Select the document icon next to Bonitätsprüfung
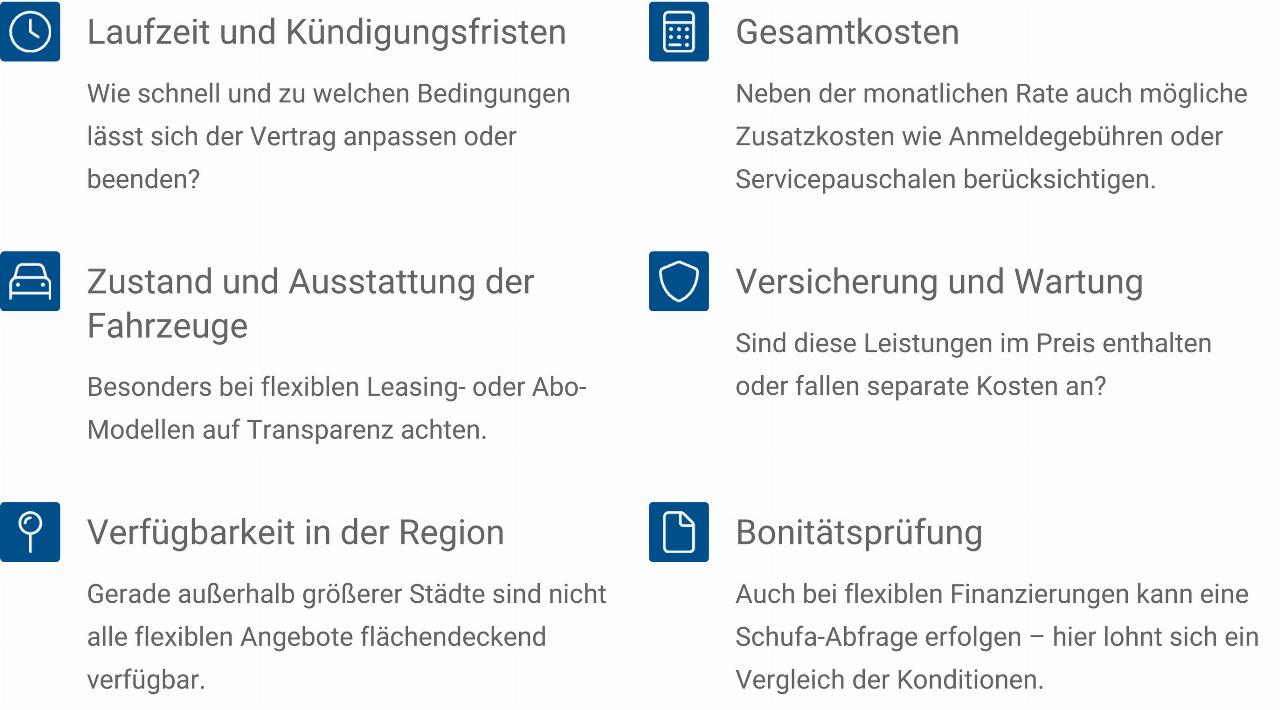1280x710 pixels. pos(678,531)
